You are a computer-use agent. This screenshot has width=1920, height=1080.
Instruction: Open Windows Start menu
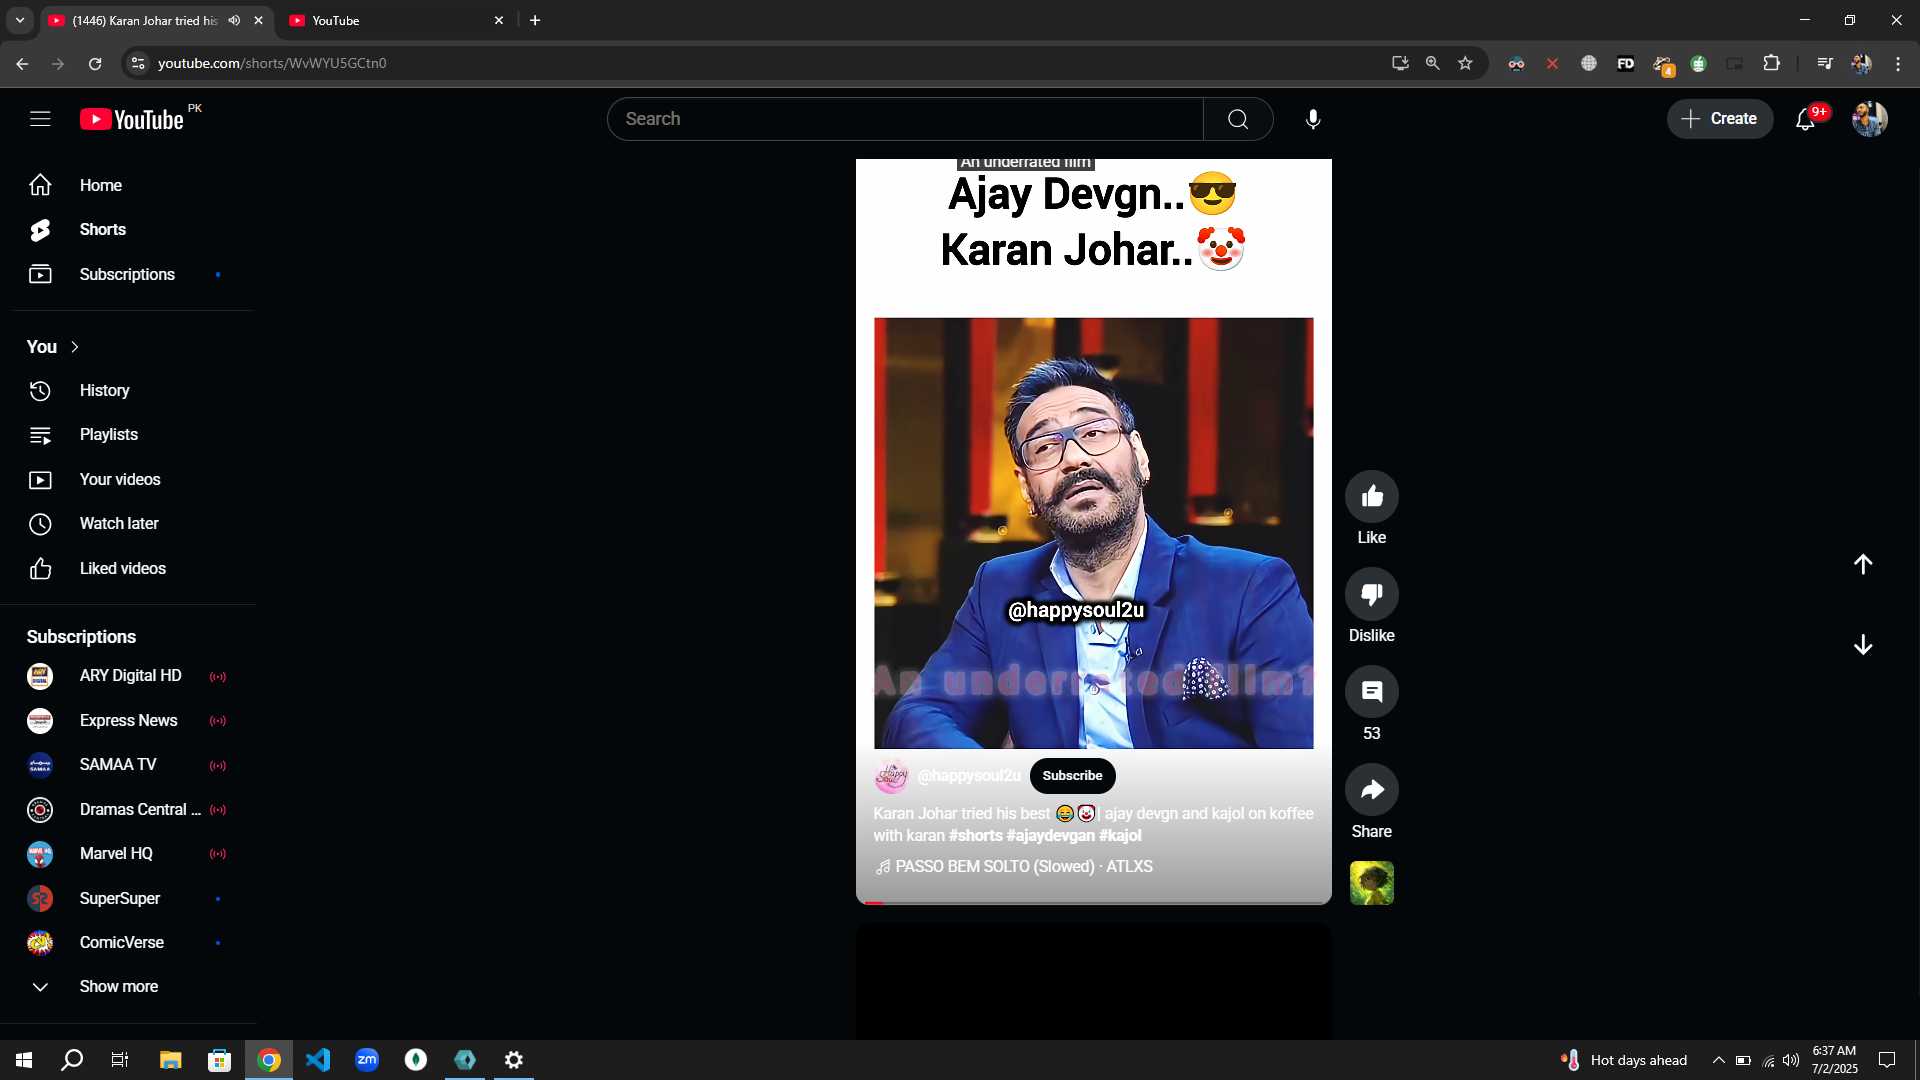(x=24, y=1060)
